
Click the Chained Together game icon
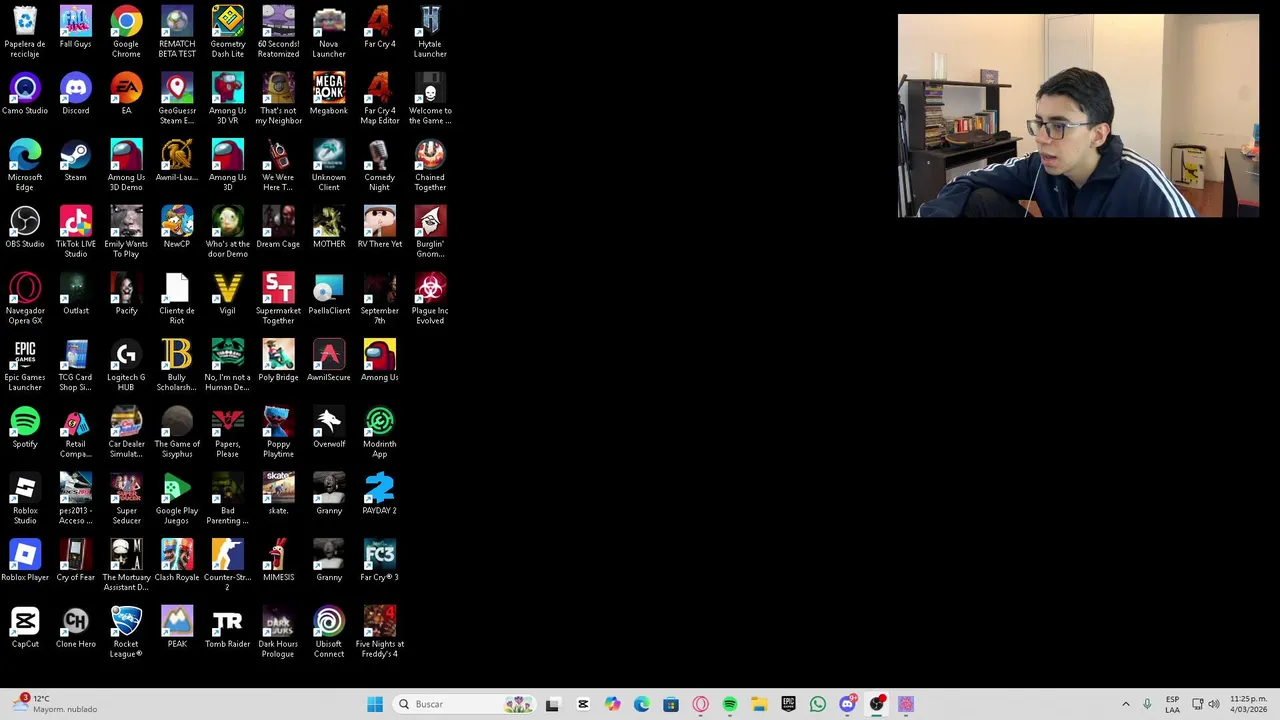pos(430,165)
